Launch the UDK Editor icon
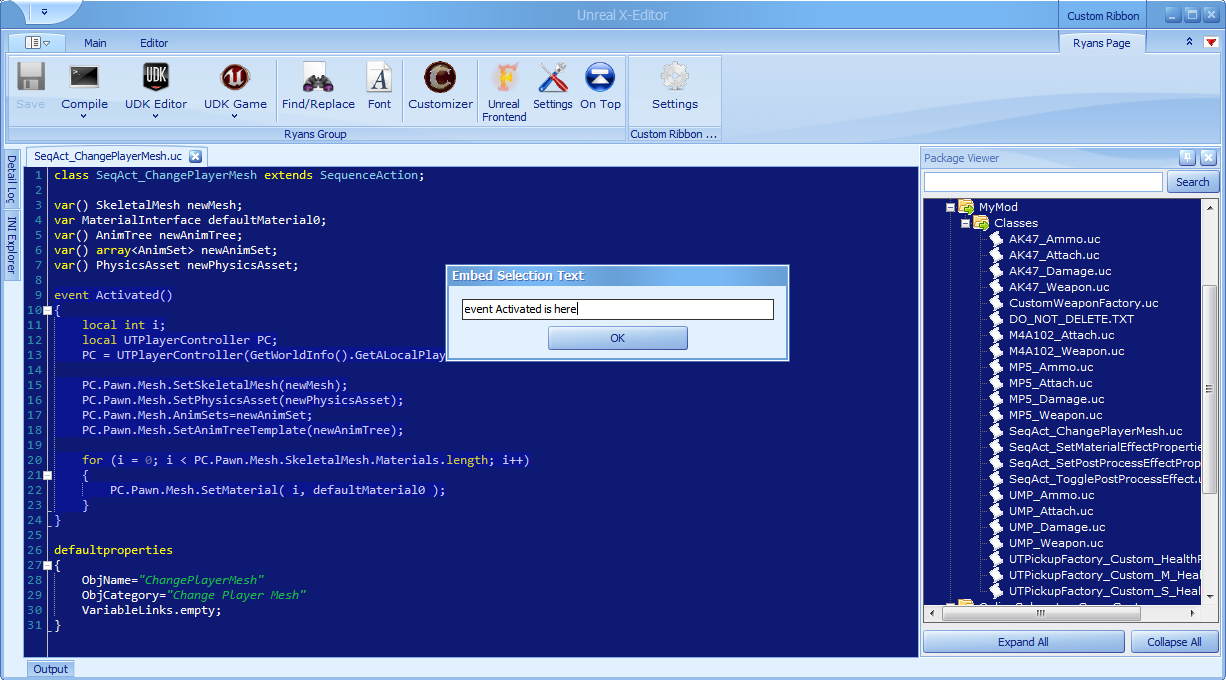Image resolution: width=1226 pixels, height=680 pixels. point(156,77)
